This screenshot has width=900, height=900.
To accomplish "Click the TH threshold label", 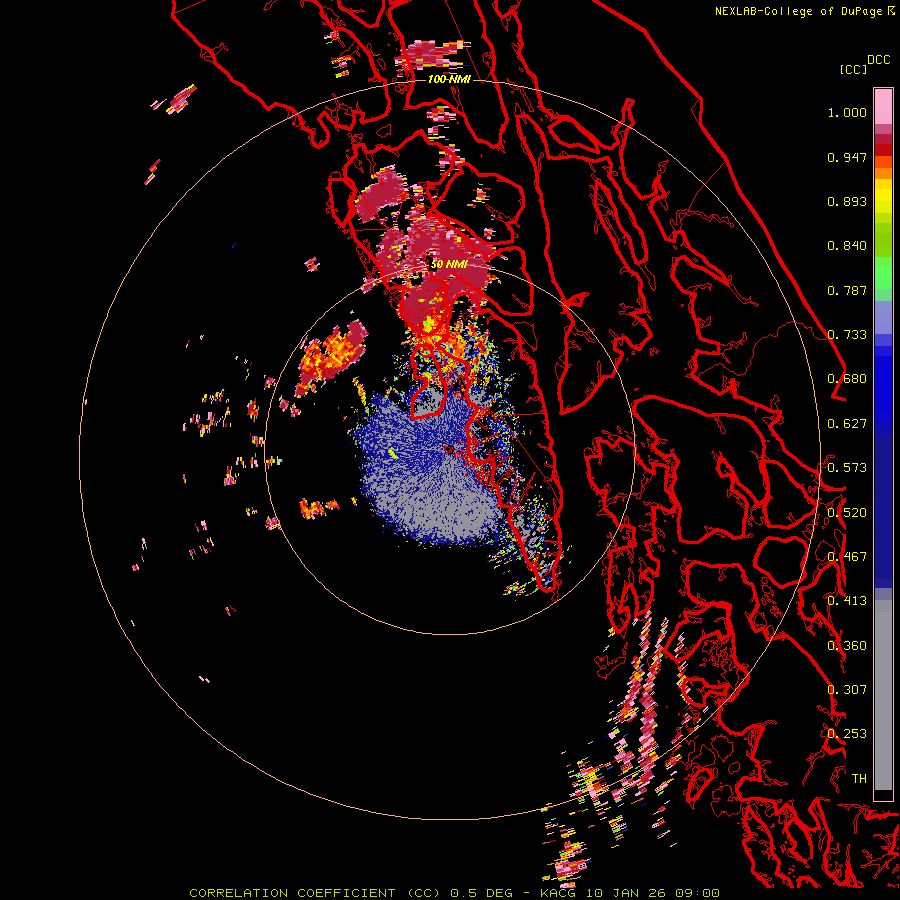I will pyautogui.click(x=859, y=779).
